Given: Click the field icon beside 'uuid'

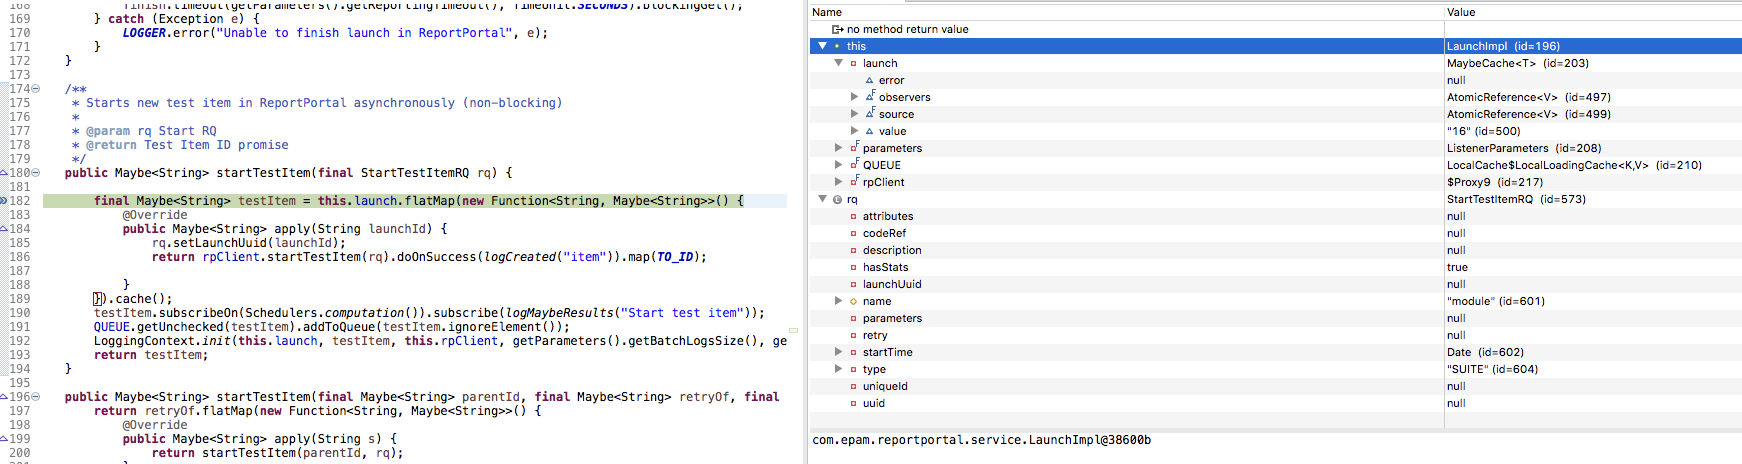Looking at the screenshot, I should coord(853,403).
